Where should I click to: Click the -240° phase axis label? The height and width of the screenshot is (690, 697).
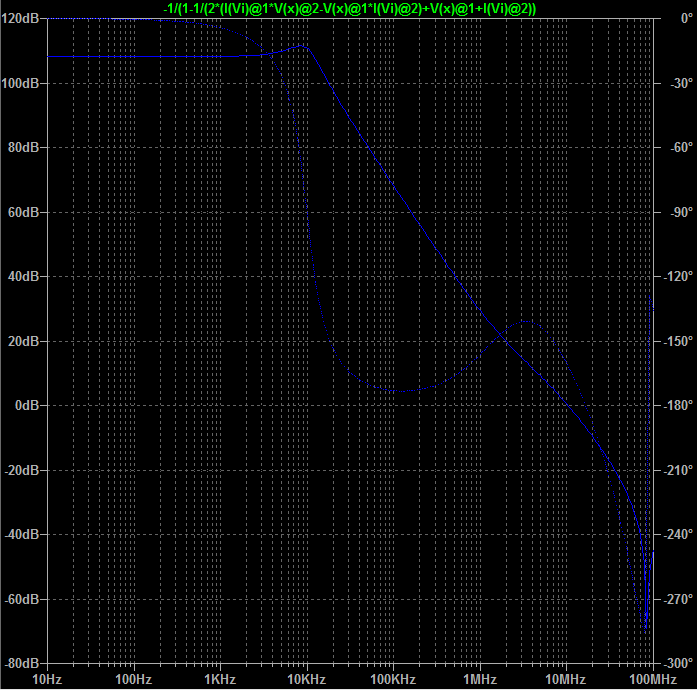pos(678,534)
